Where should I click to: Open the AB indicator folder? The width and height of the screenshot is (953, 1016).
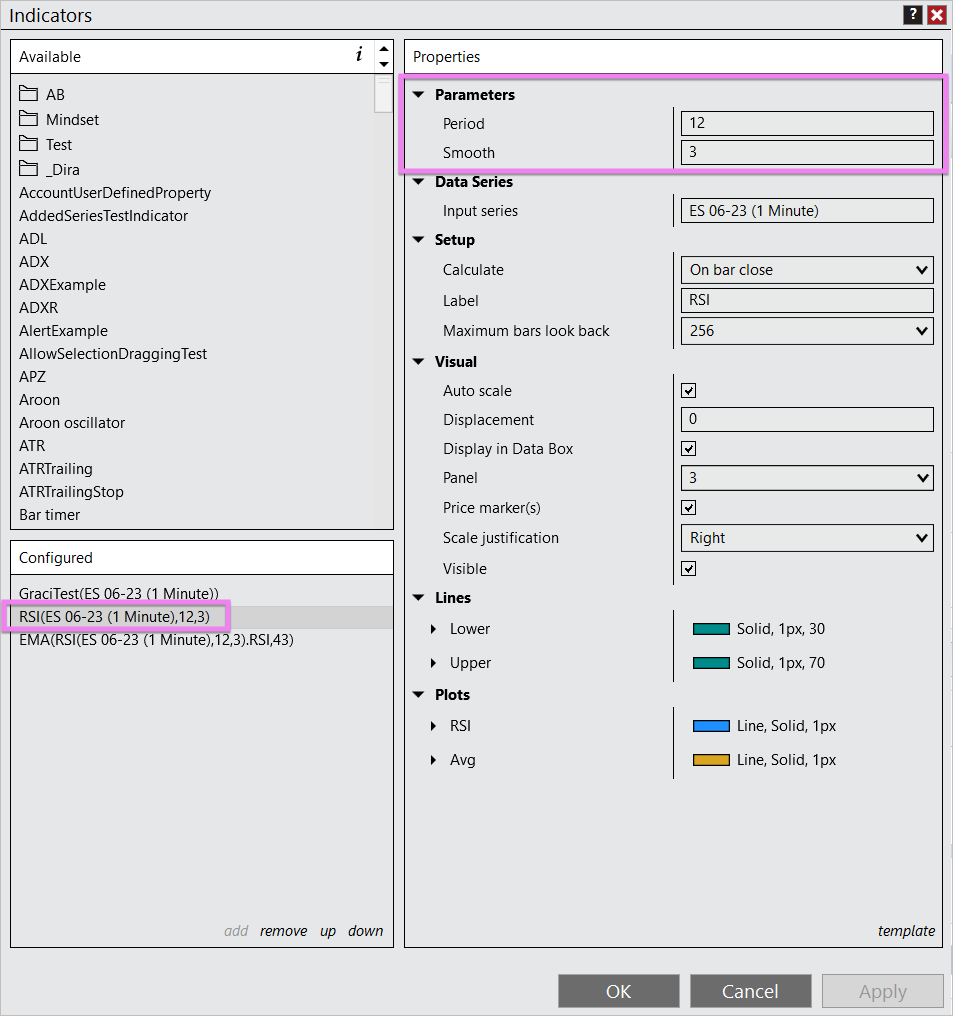click(x=55, y=94)
